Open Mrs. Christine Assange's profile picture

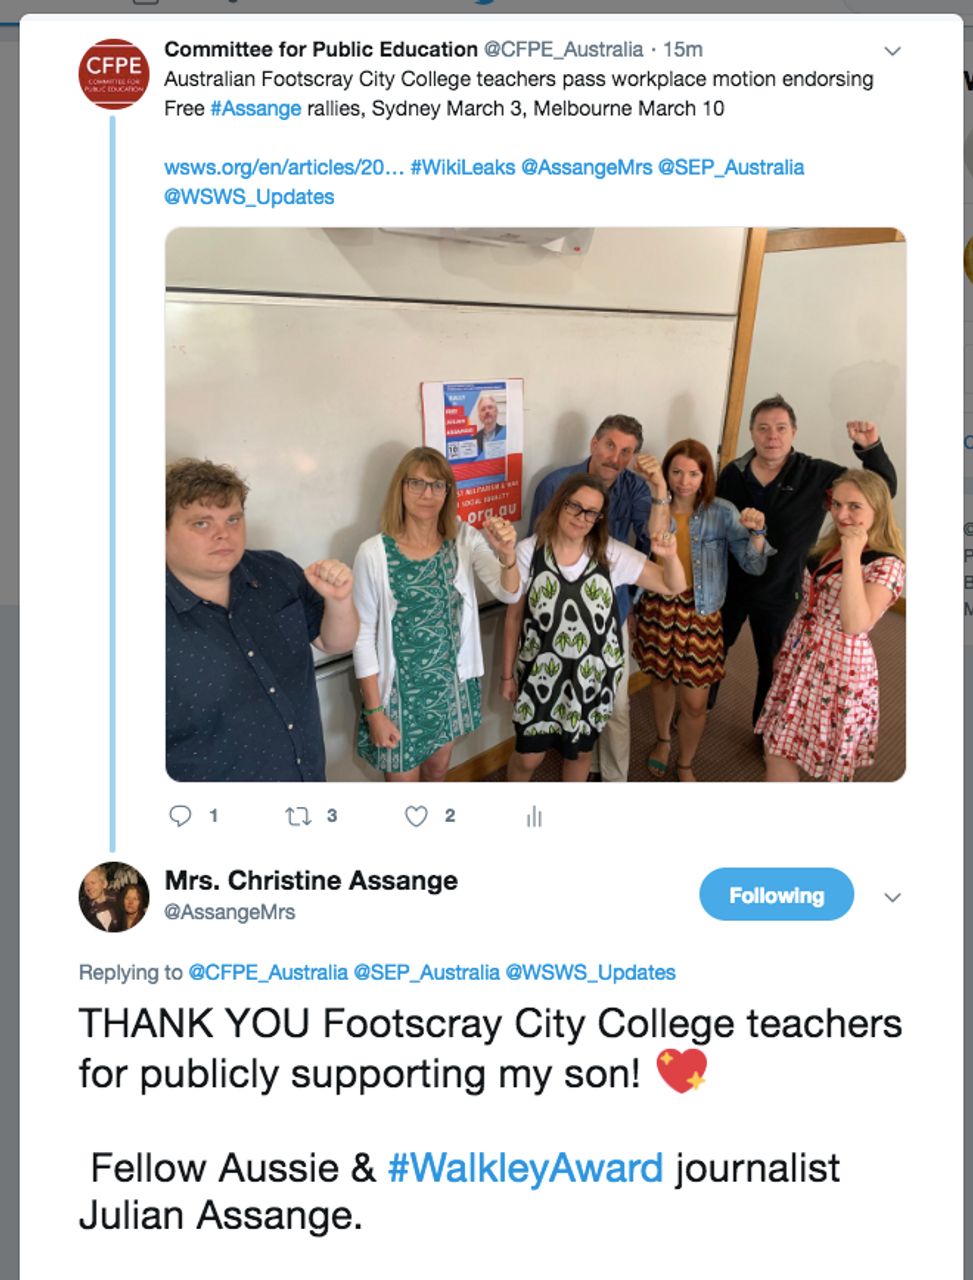pyautogui.click(x=114, y=896)
